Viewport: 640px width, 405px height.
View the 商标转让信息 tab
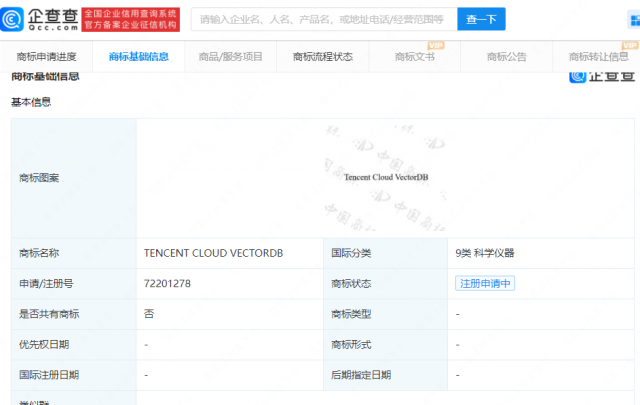tap(598, 57)
